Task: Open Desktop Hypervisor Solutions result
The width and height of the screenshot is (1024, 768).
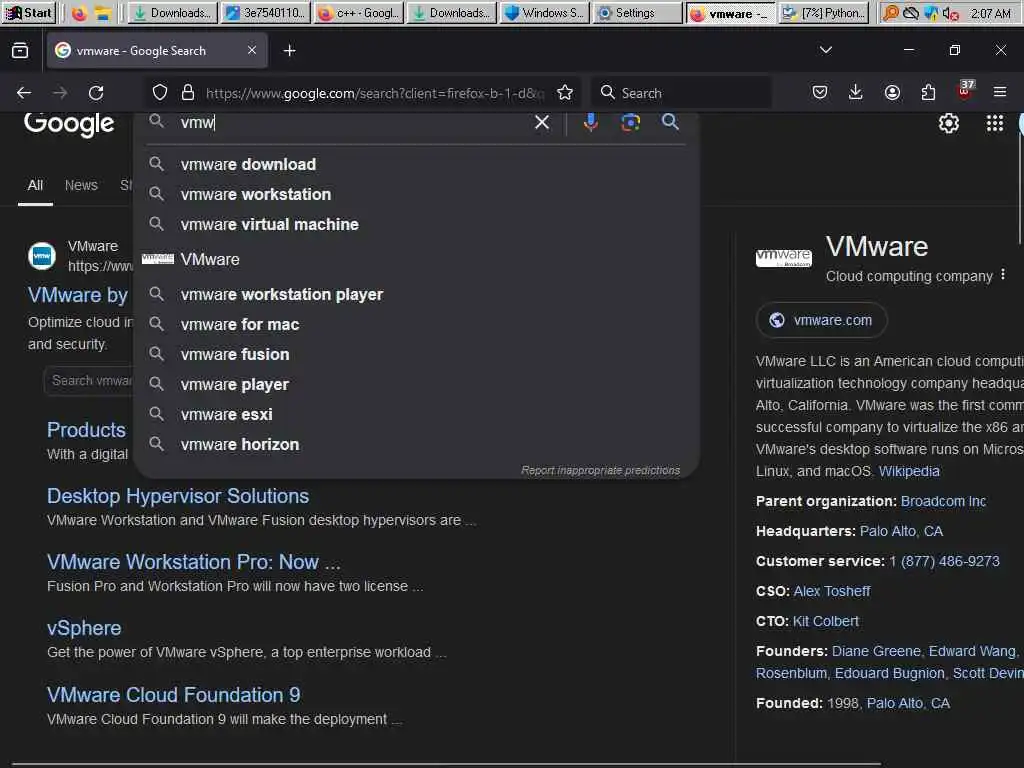Action: pyautogui.click(x=178, y=496)
